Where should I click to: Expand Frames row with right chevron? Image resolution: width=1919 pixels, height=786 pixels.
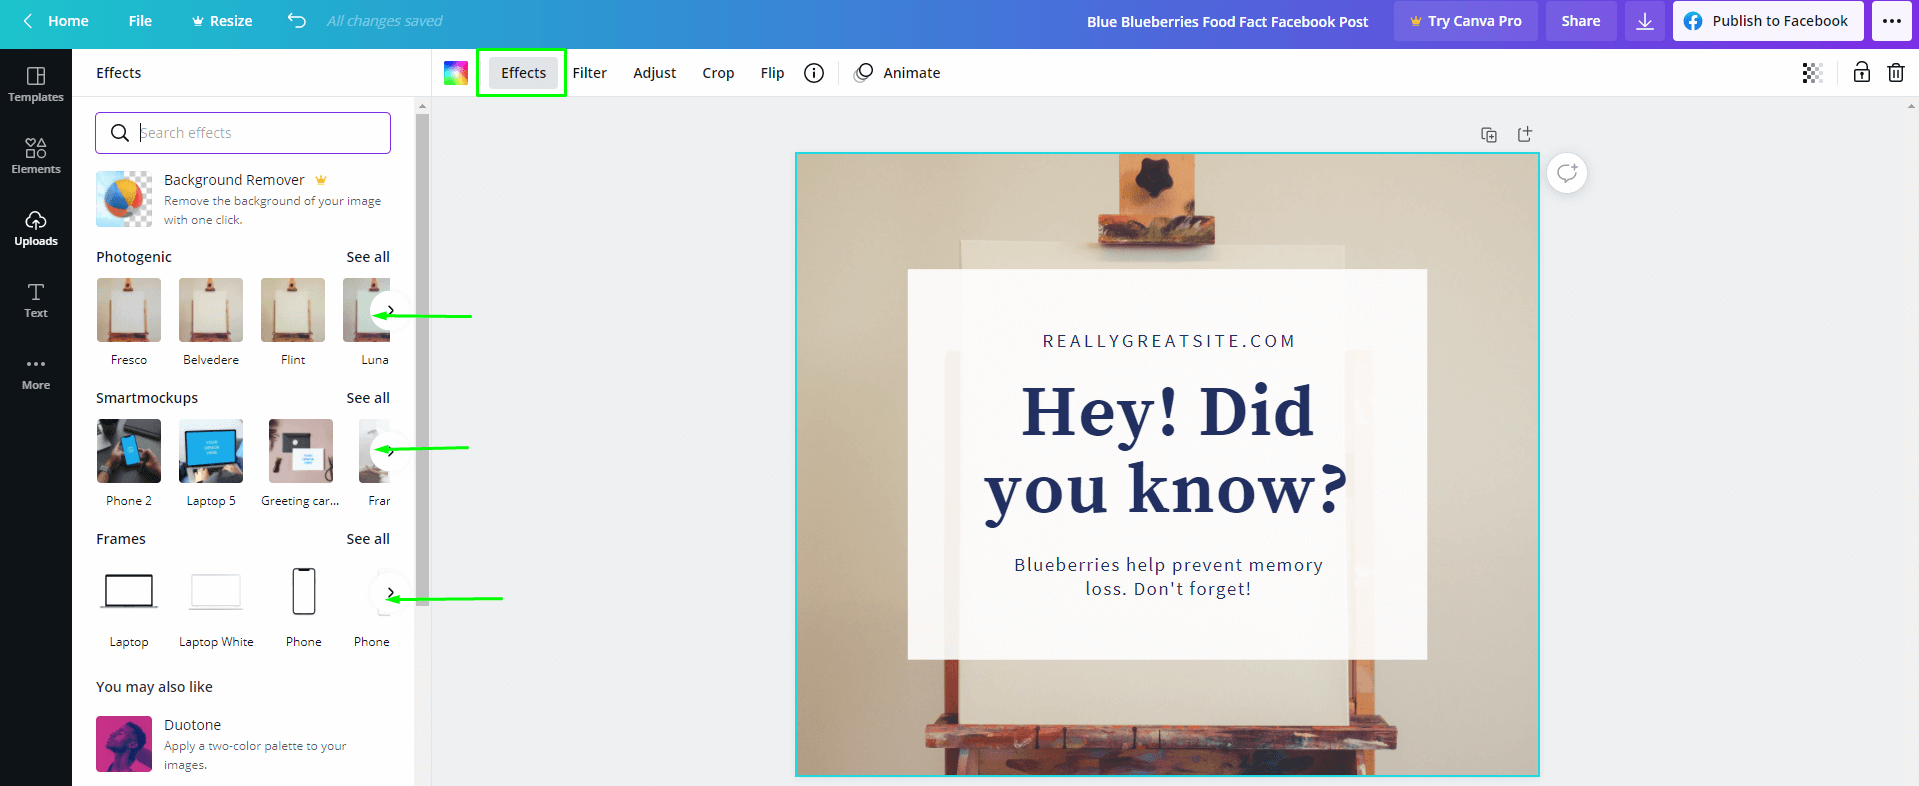[x=389, y=593]
